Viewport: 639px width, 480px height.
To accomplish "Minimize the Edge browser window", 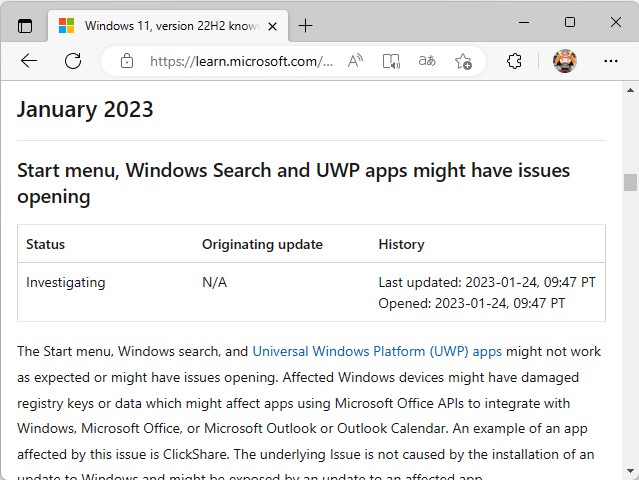I will pyautogui.click(x=523, y=22).
